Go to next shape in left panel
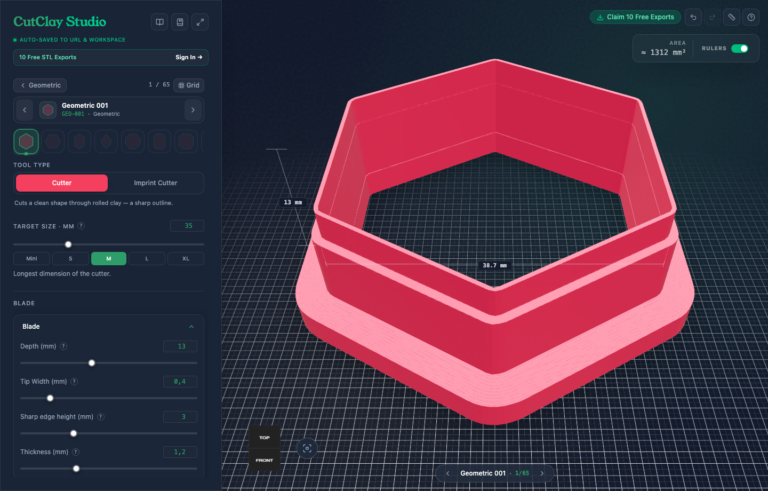The image size is (768, 491). (x=193, y=110)
